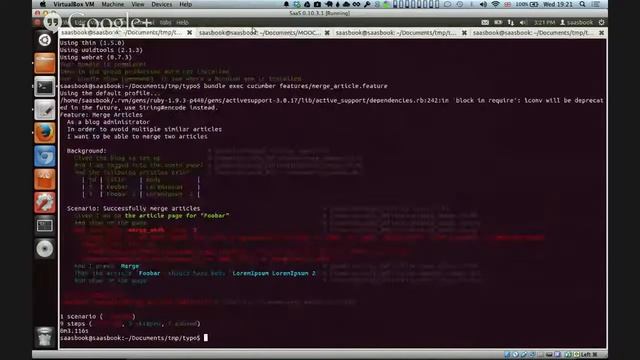Open the Ubuntu power session icon
The image size is (640, 360).
tap(602, 22)
